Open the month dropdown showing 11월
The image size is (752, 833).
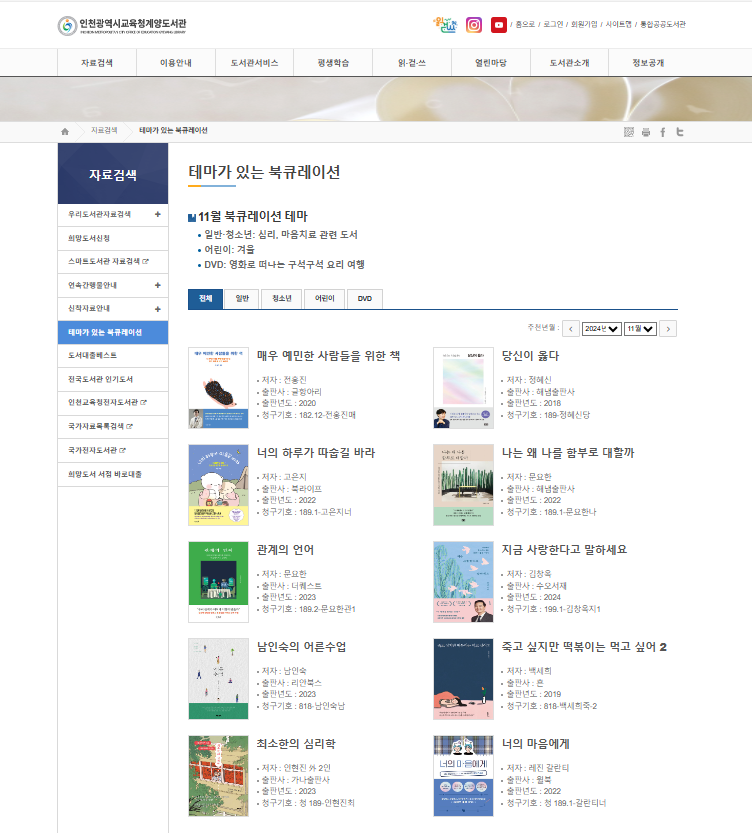(640, 328)
